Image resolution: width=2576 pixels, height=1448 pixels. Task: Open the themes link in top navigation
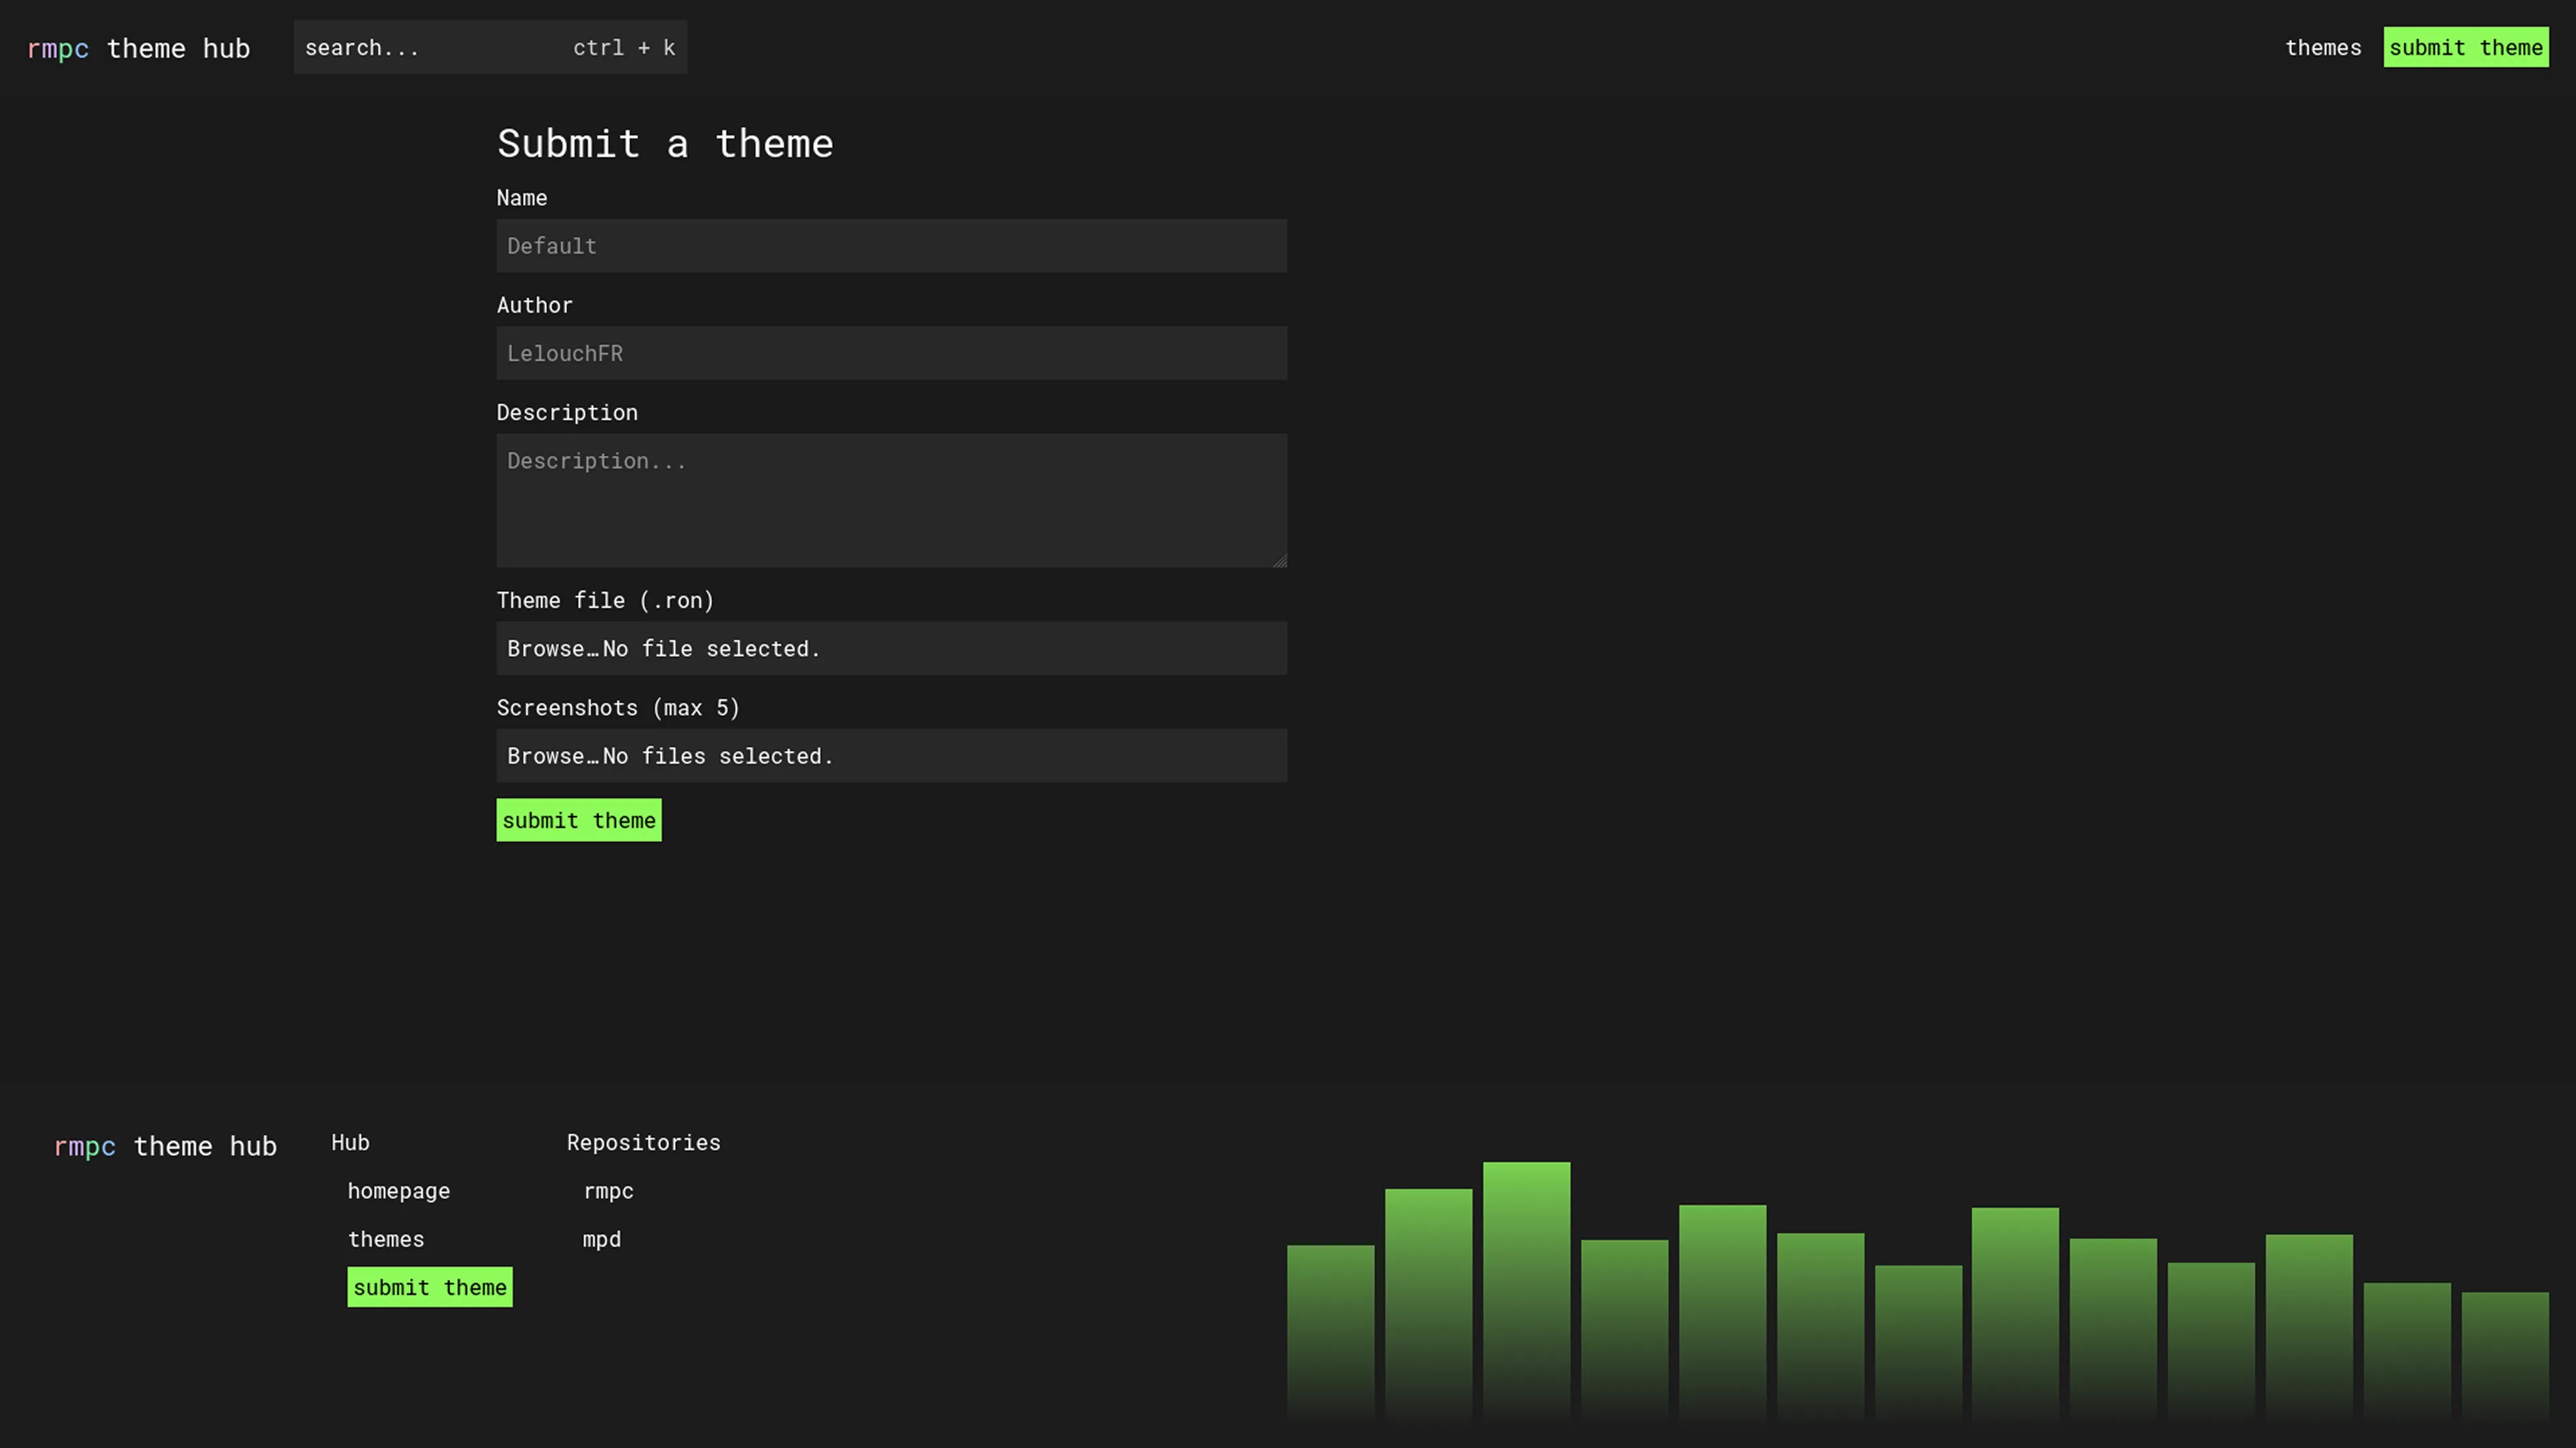[2322, 47]
